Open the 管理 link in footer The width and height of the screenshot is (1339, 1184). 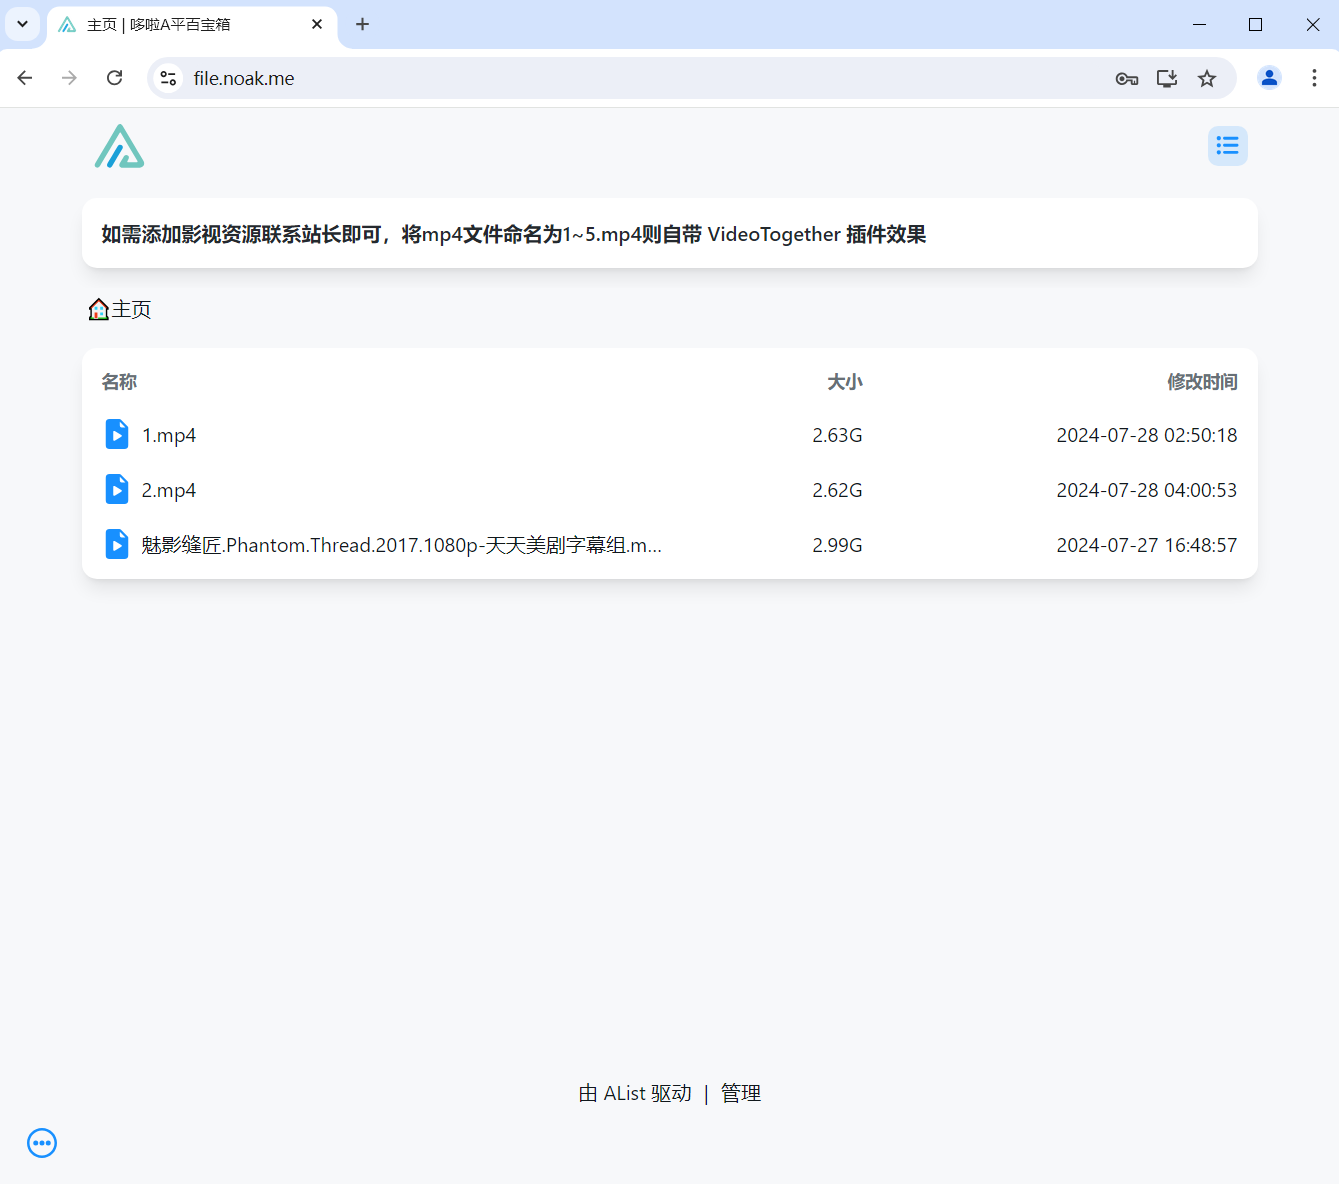[x=741, y=1093]
